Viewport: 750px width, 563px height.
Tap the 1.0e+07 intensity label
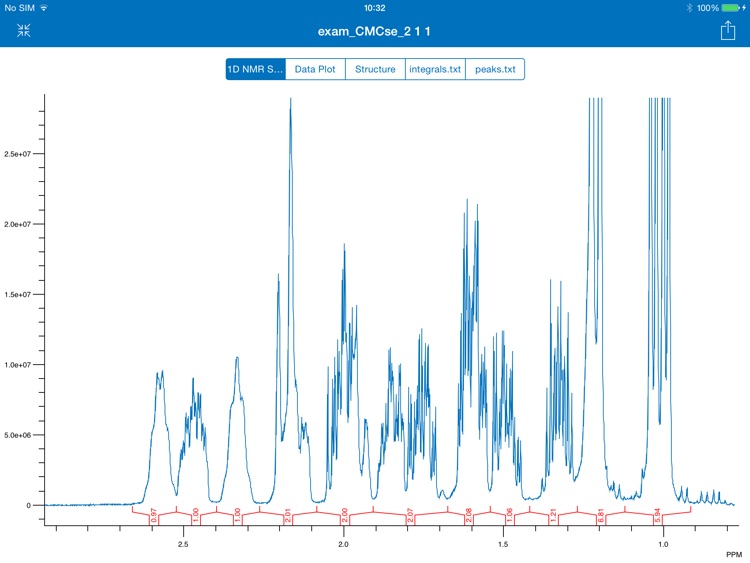pyautogui.click(x=18, y=365)
